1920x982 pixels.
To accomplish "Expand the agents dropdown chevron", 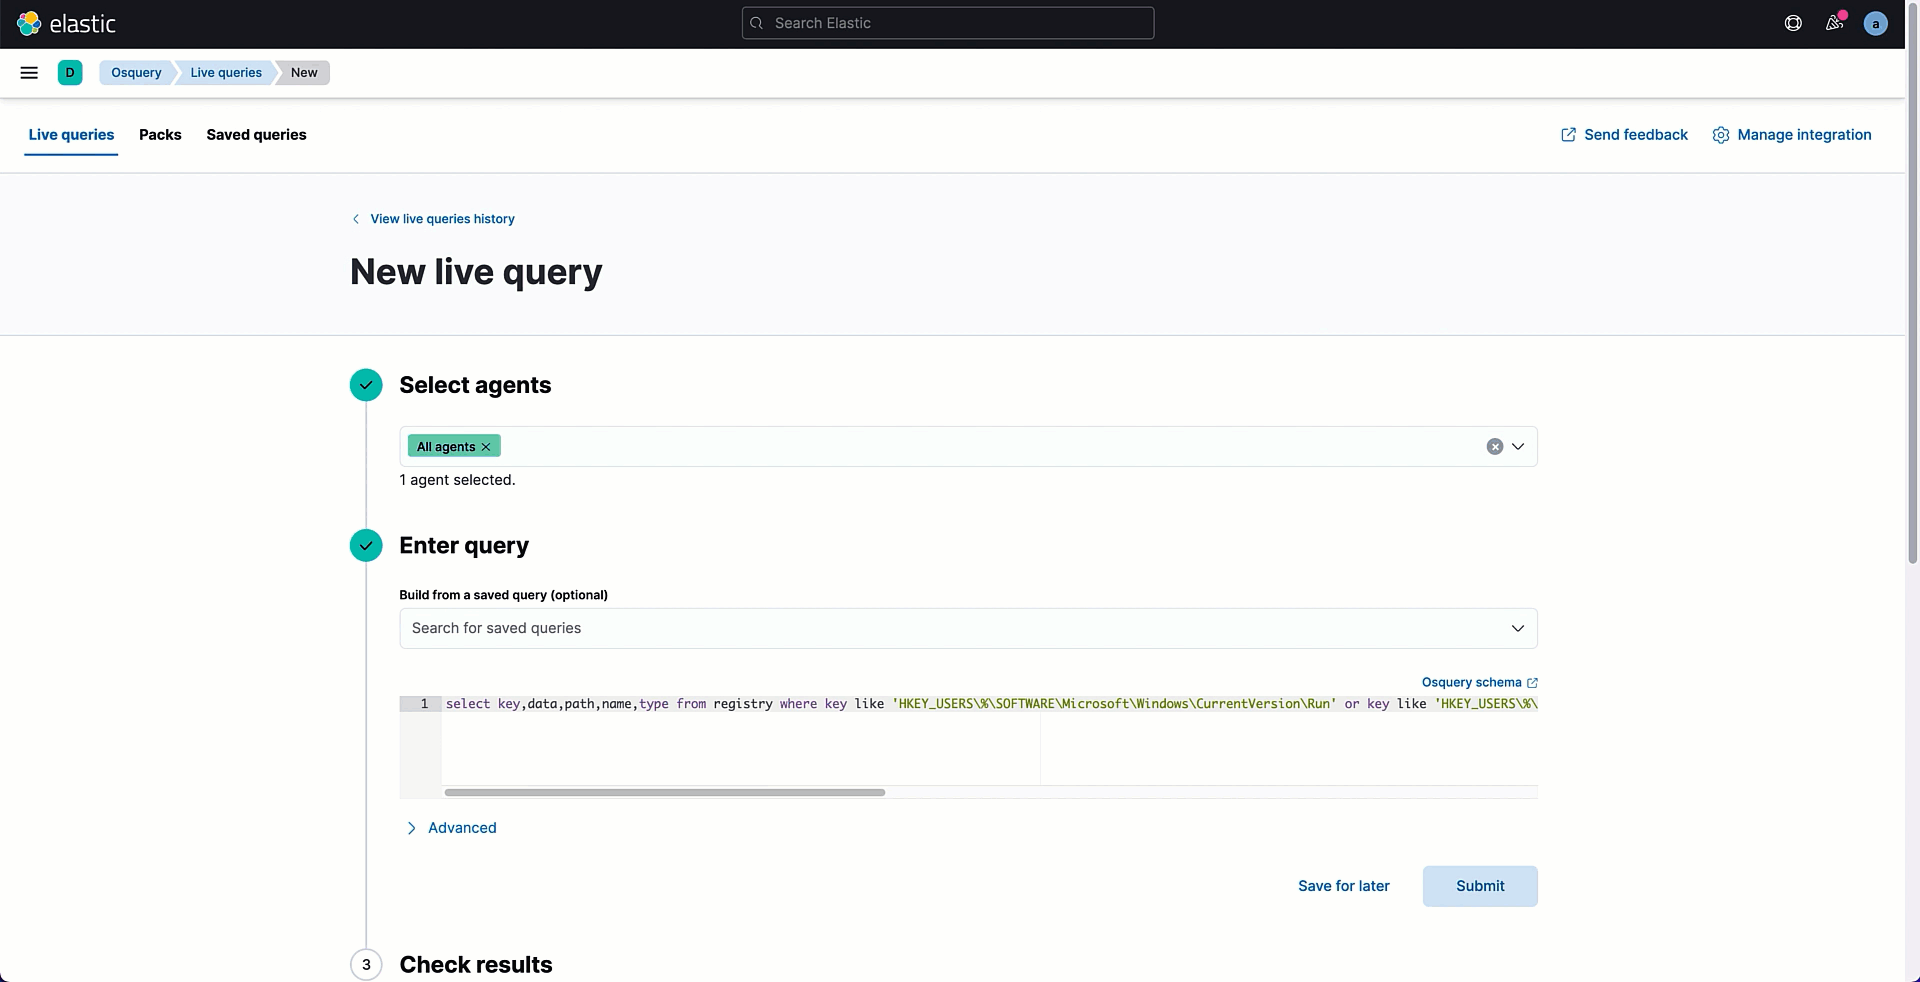I will [x=1518, y=447].
